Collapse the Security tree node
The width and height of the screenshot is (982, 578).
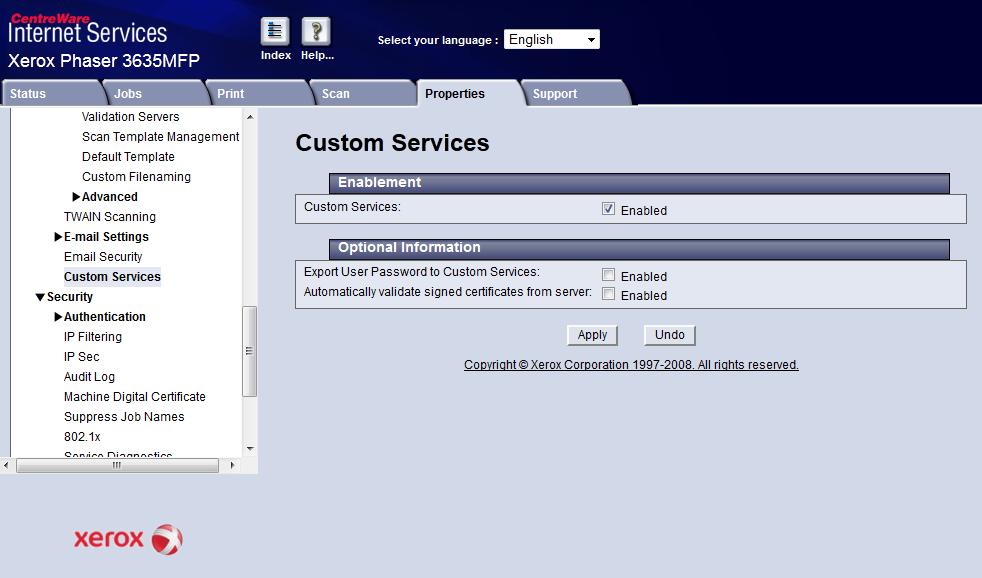coord(40,297)
